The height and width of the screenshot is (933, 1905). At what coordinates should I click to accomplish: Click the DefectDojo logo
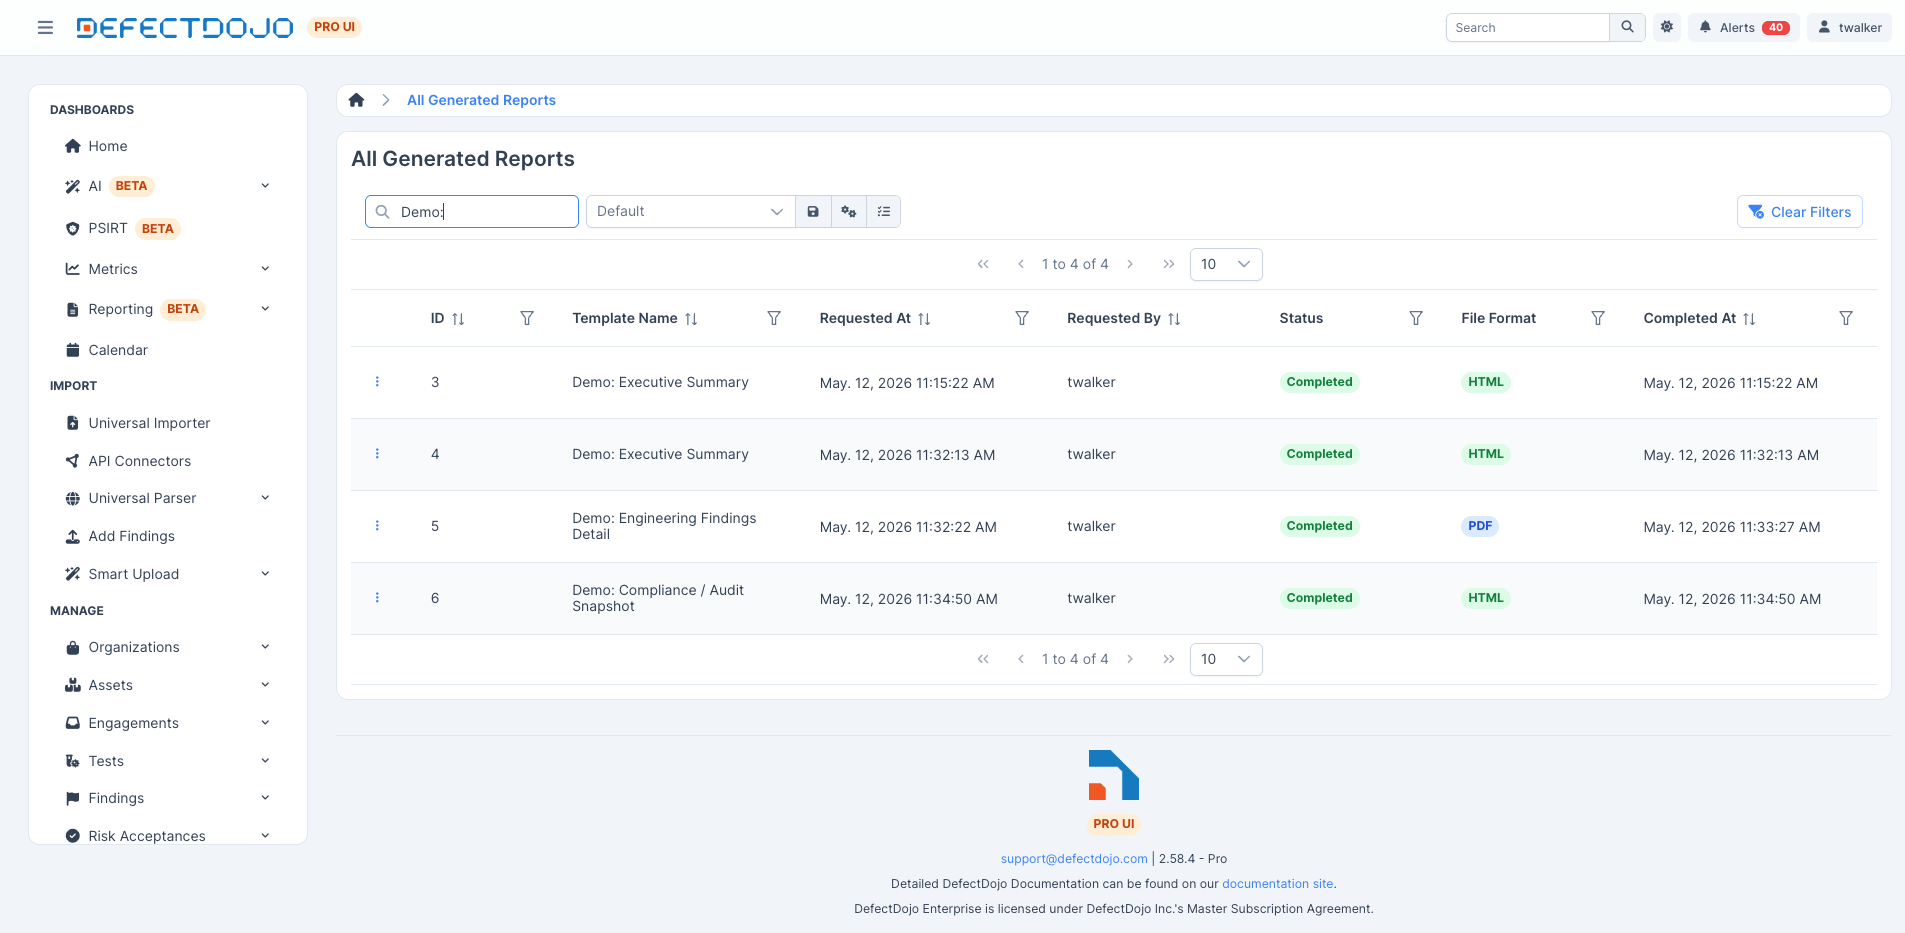[x=185, y=27]
